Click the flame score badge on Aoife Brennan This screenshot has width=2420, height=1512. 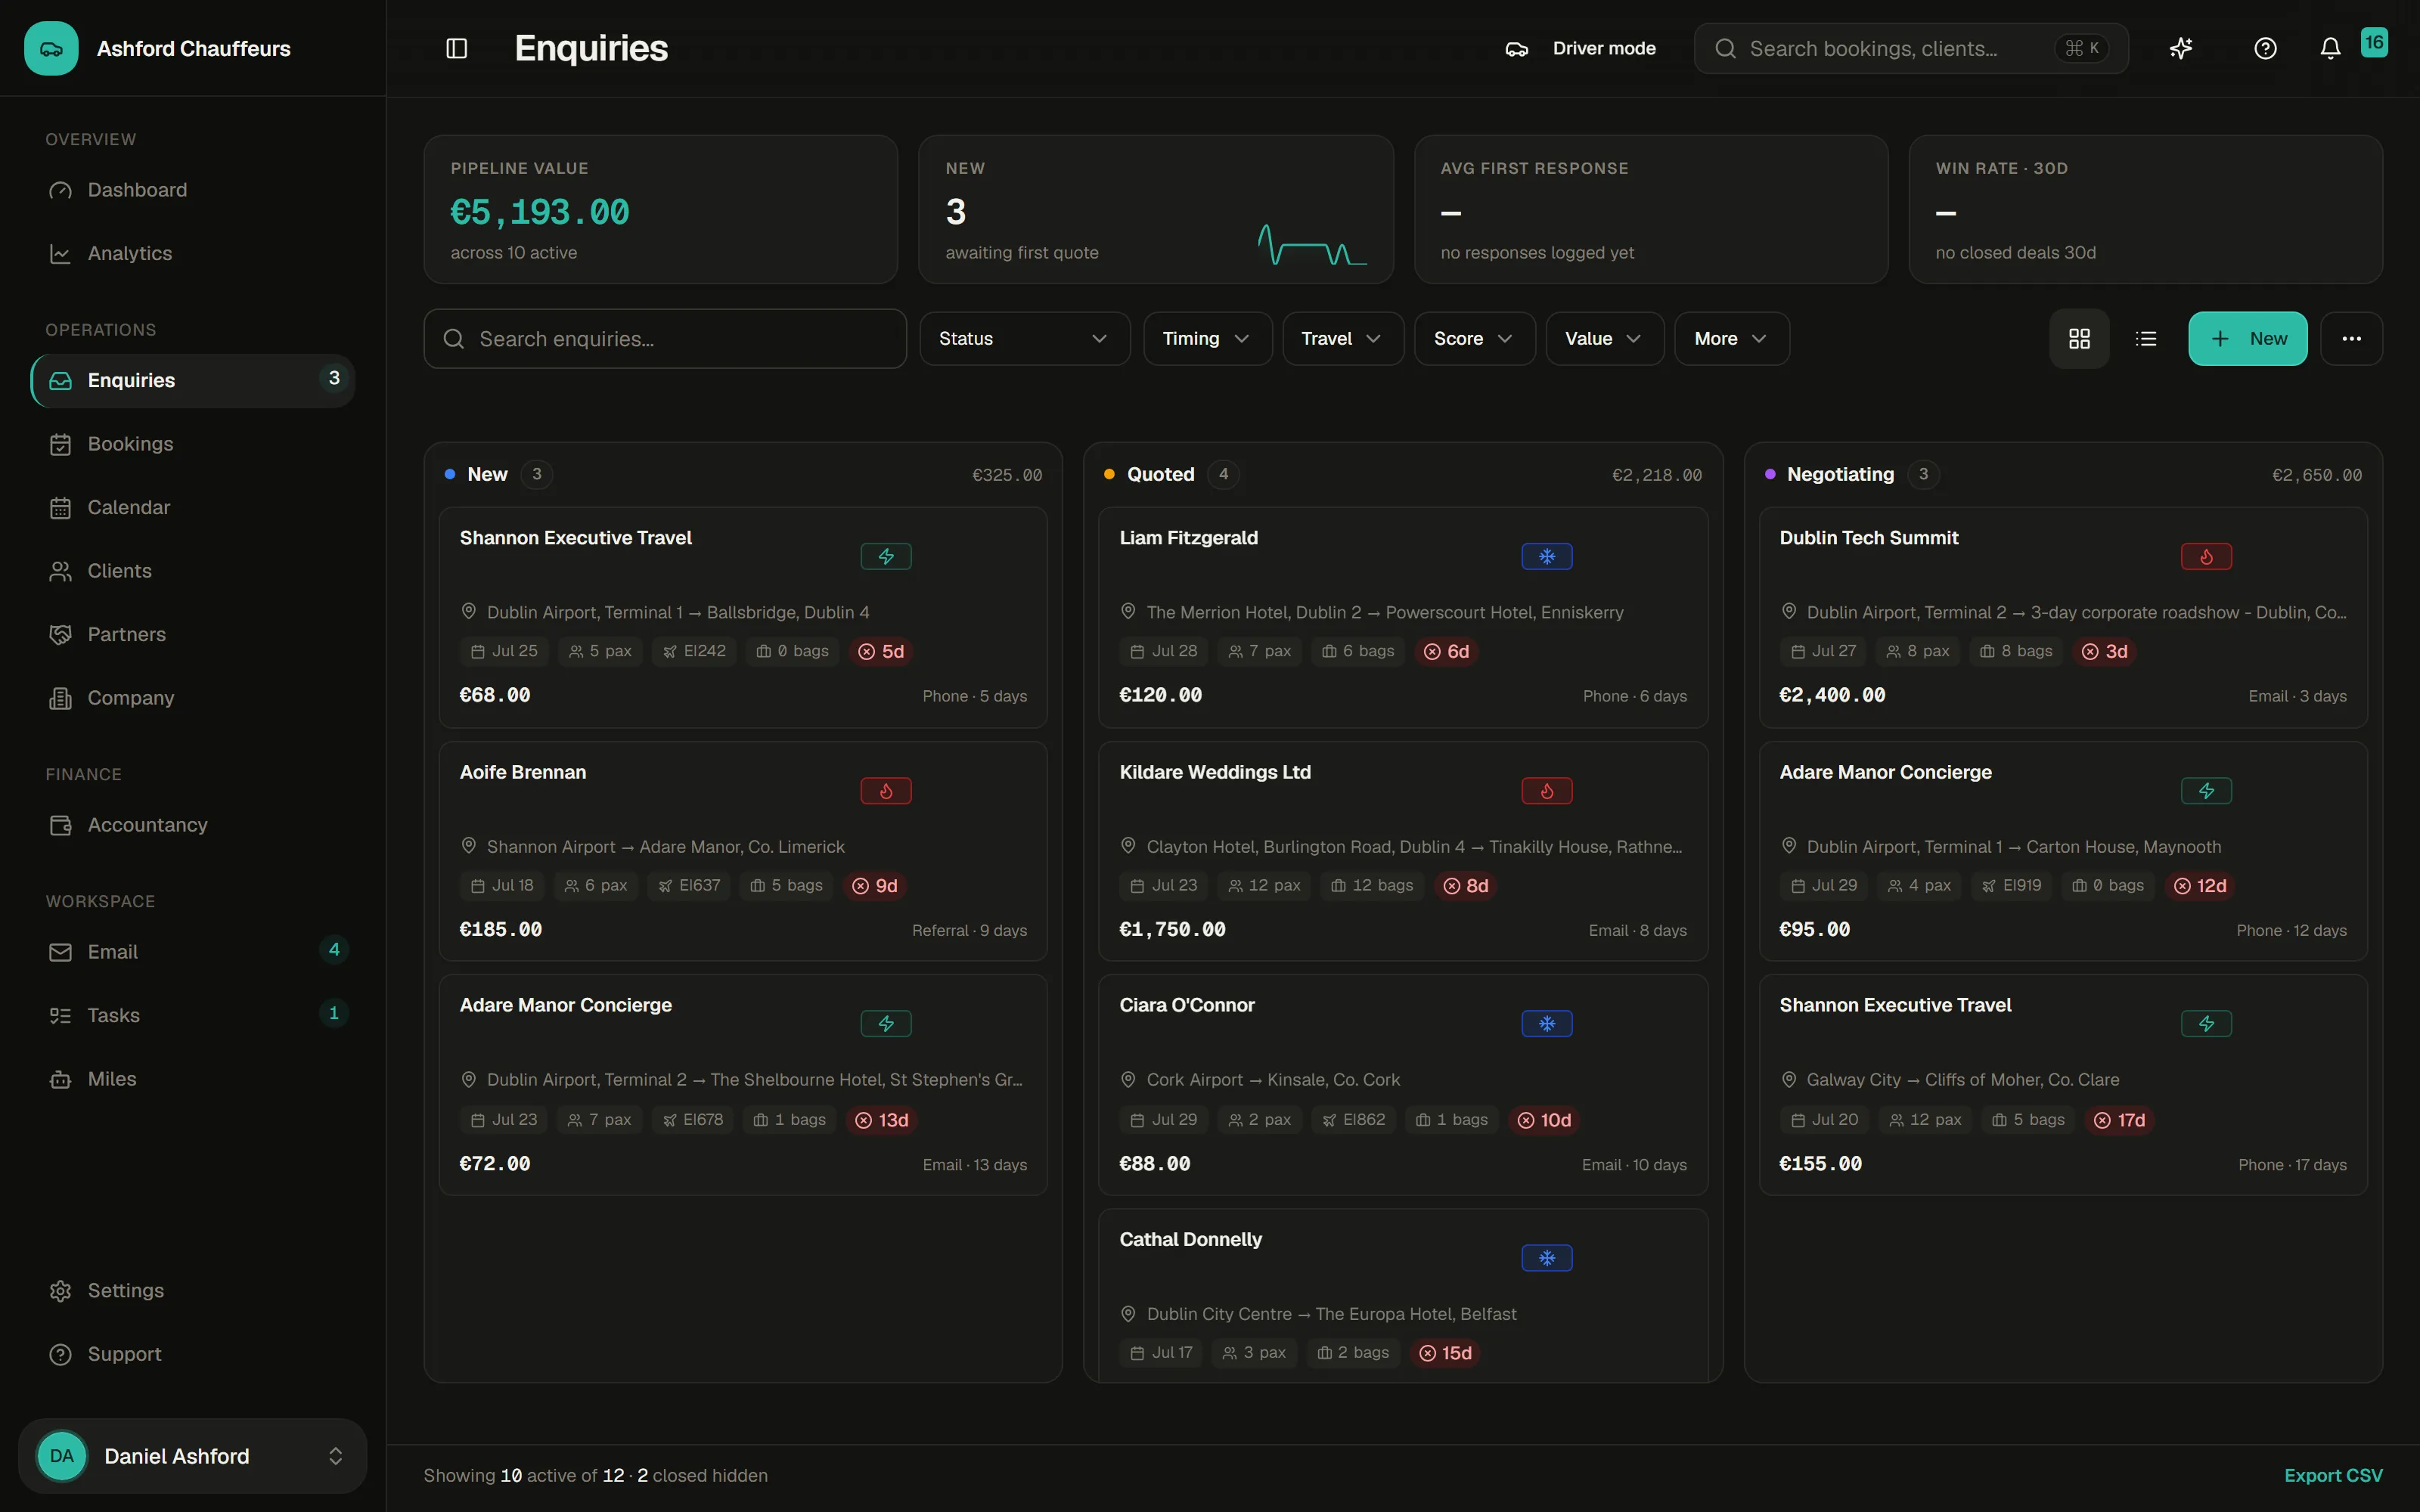click(886, 791)
